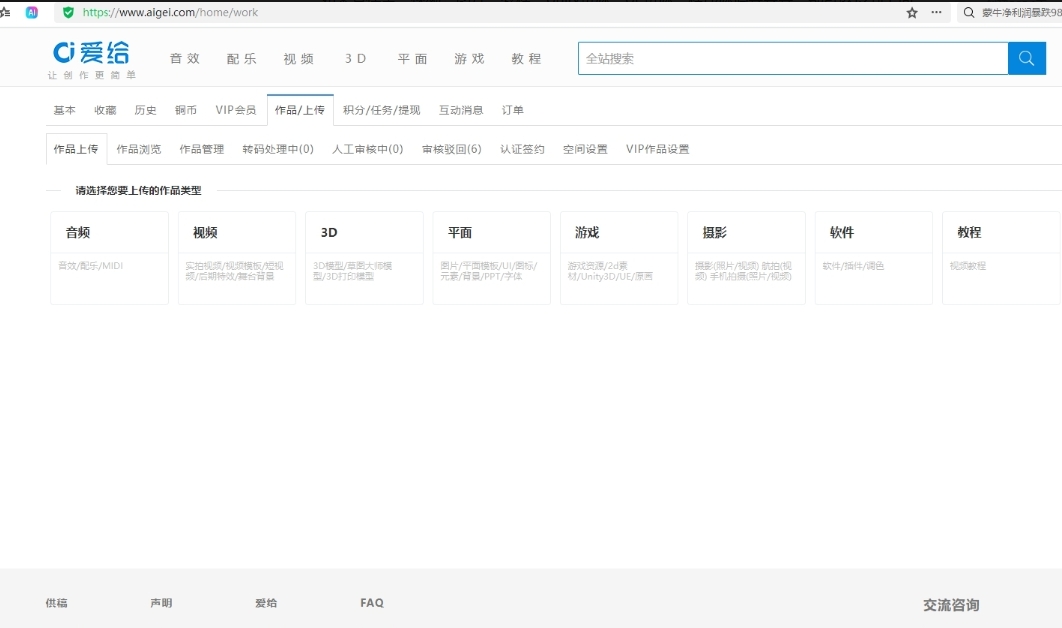
Task: Click the AI extension icon in the browser
Action: pos(32,12)
